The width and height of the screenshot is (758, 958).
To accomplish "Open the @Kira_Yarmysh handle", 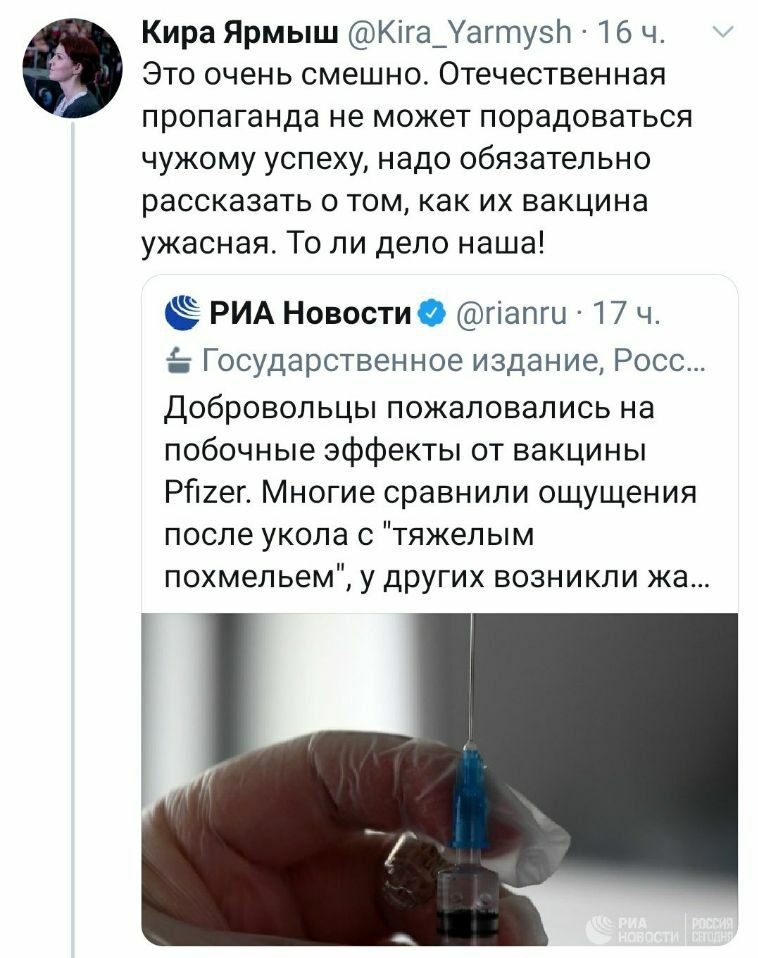I will tap(459, 33).
